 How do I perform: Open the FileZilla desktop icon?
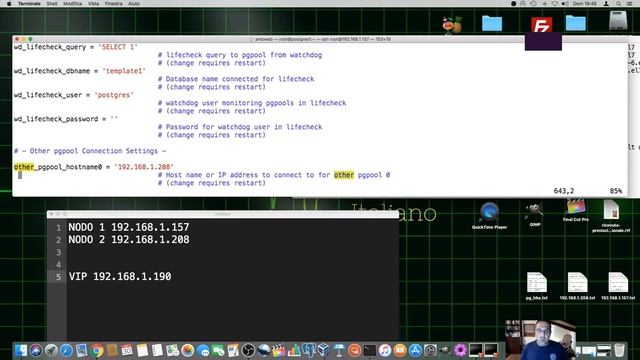coord(542,25)
